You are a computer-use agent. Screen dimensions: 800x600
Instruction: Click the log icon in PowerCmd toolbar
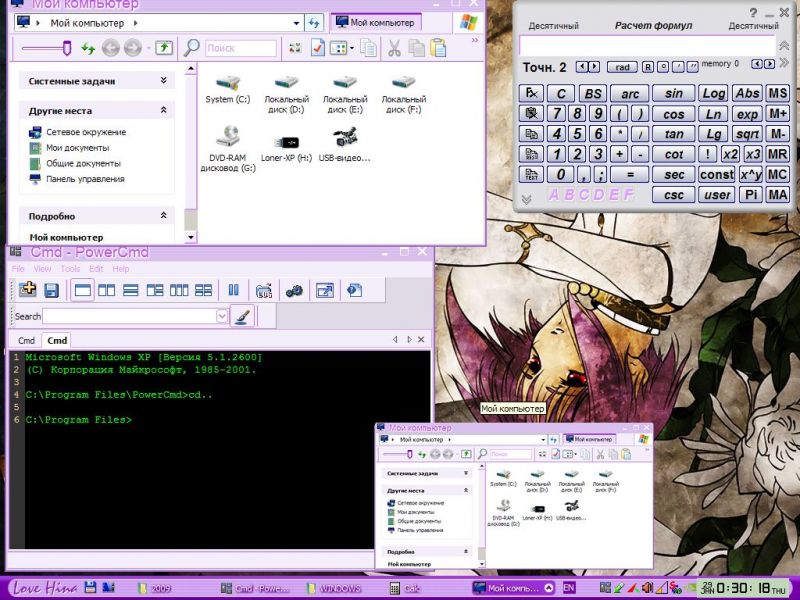pyautogui.click(x=264, y=290)
